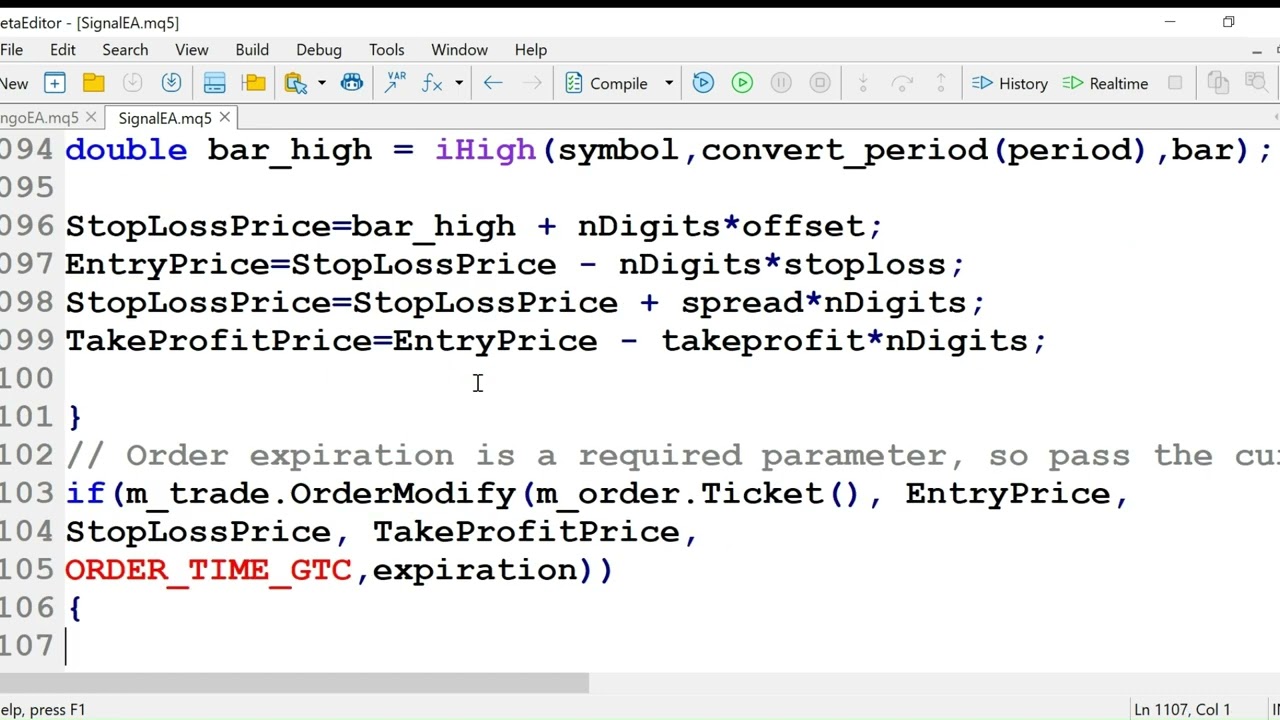Navigate forward with the right arrow

[533, 83]
